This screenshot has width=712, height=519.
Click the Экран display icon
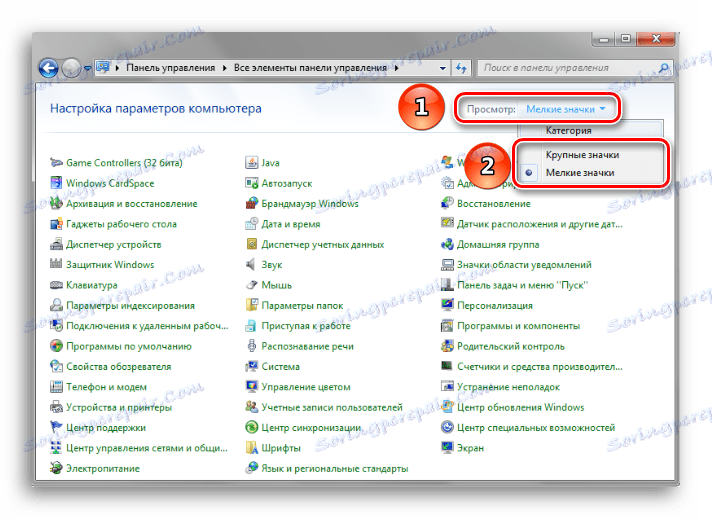pos(447,448)
